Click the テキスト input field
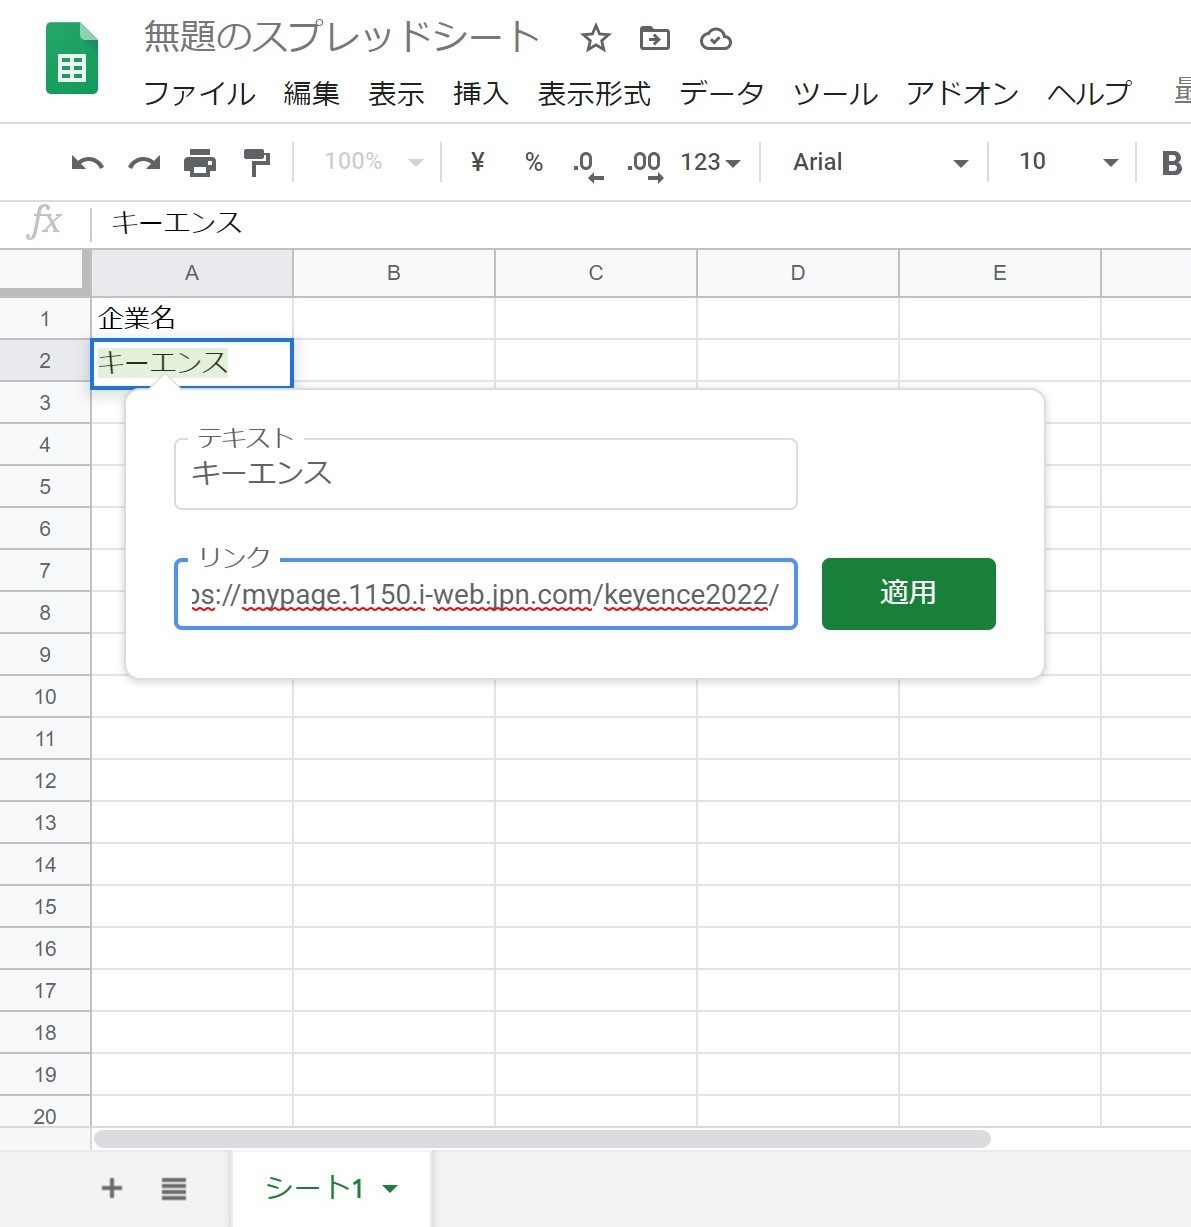 (x=486, y=474)
